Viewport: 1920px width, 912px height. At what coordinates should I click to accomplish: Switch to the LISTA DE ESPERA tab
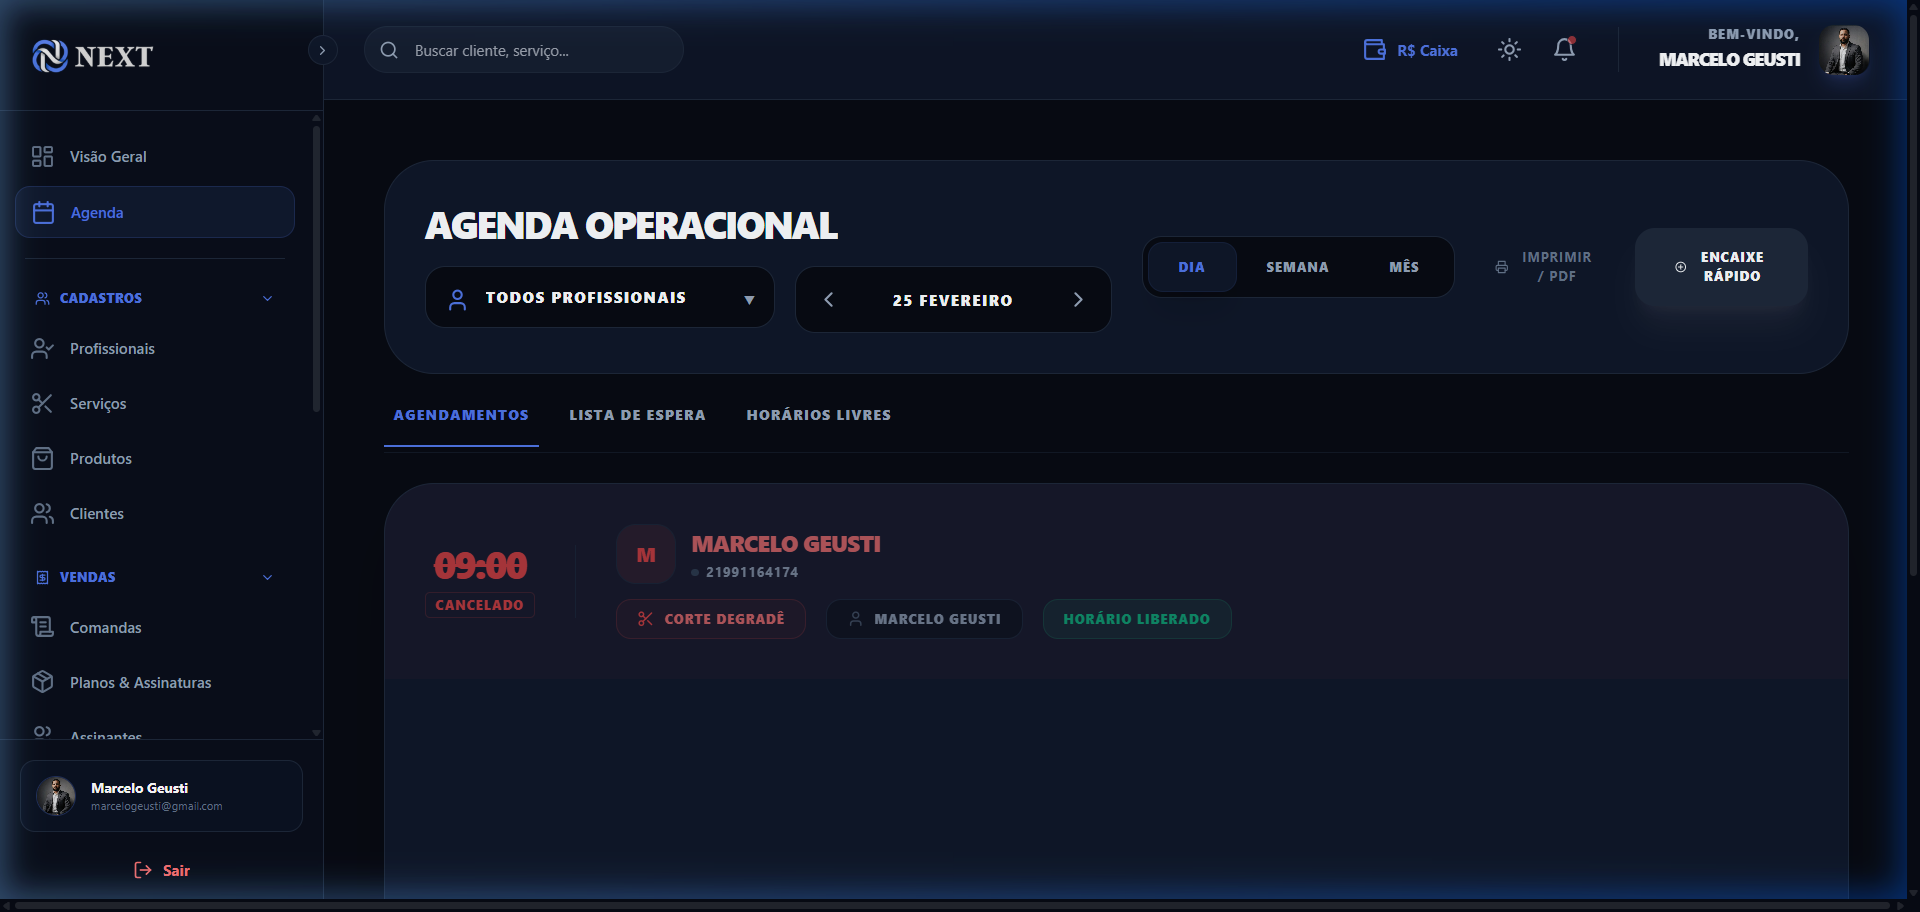(637, 414)
